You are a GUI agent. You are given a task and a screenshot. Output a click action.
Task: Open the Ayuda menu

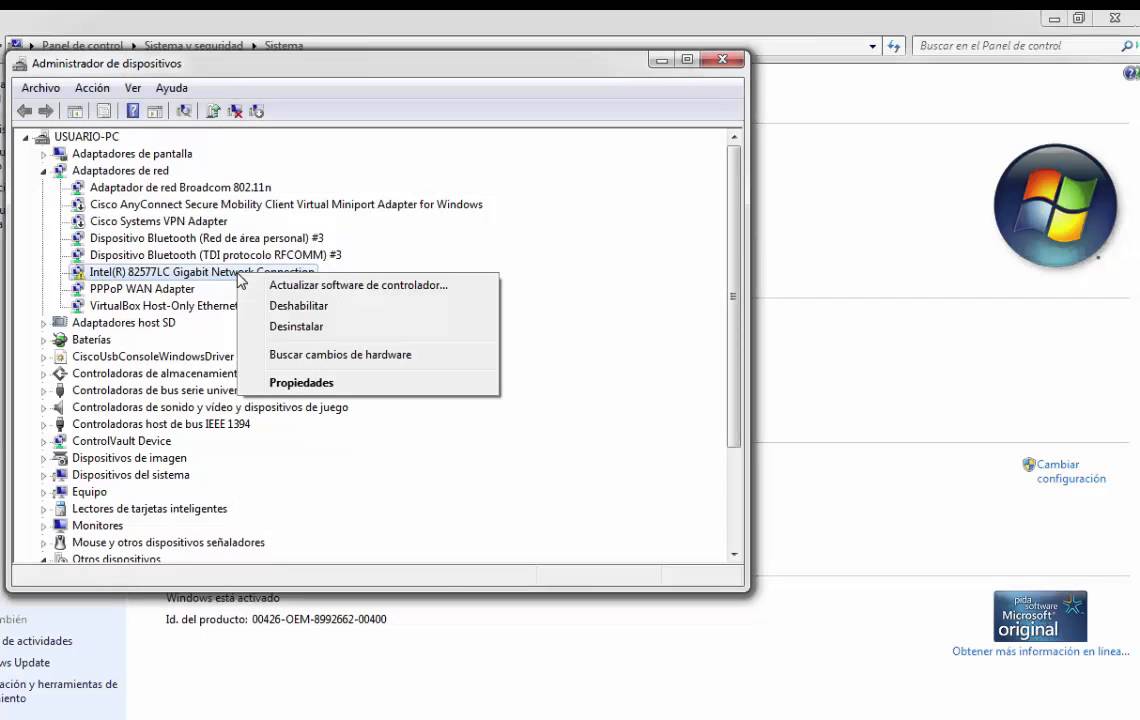coord(172,88)
